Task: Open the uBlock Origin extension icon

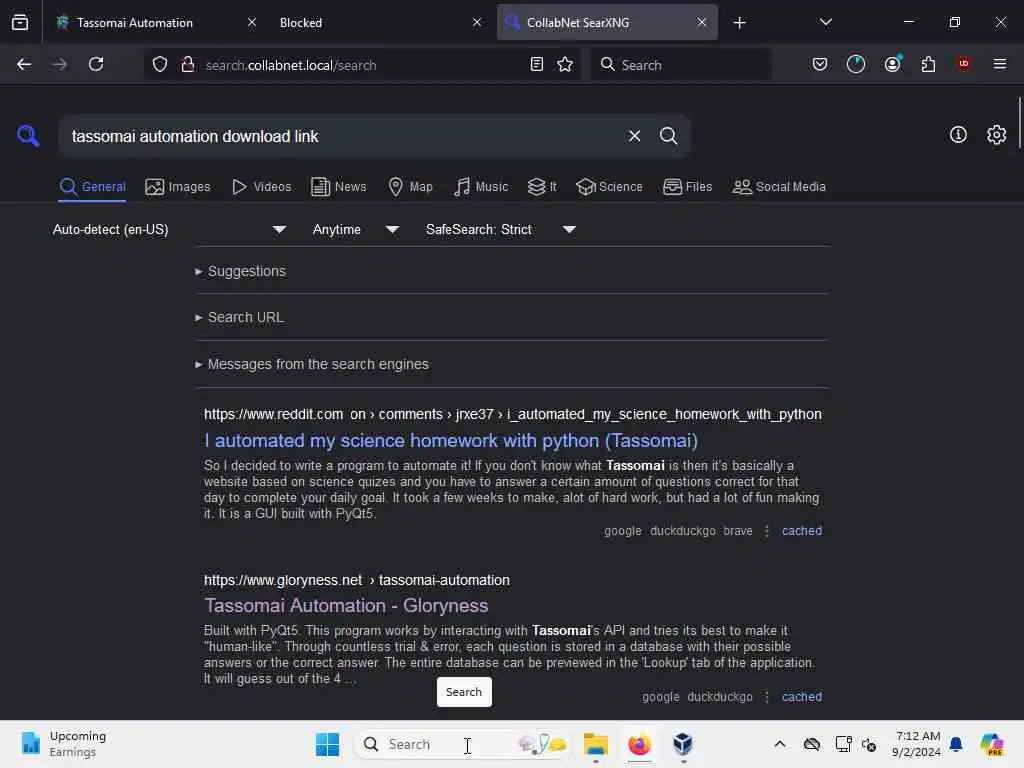Action: click(x=963, y=64)
